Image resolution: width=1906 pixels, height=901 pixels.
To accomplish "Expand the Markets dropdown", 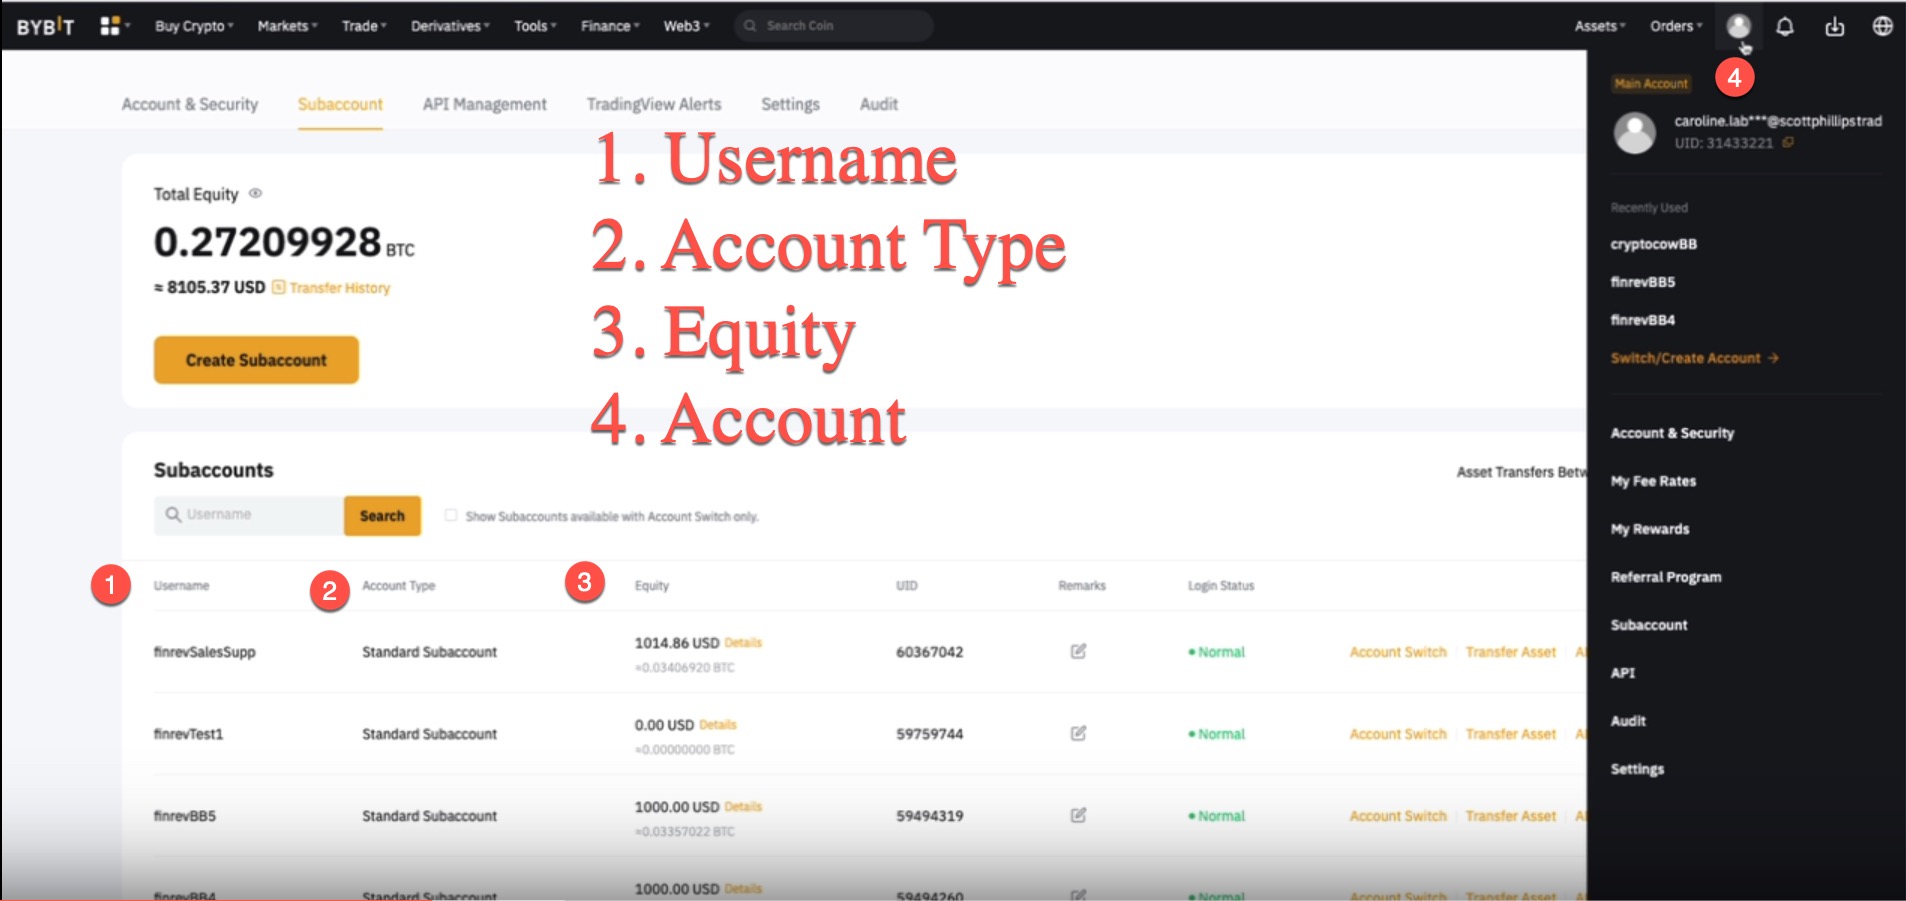I will pos(287,26).
